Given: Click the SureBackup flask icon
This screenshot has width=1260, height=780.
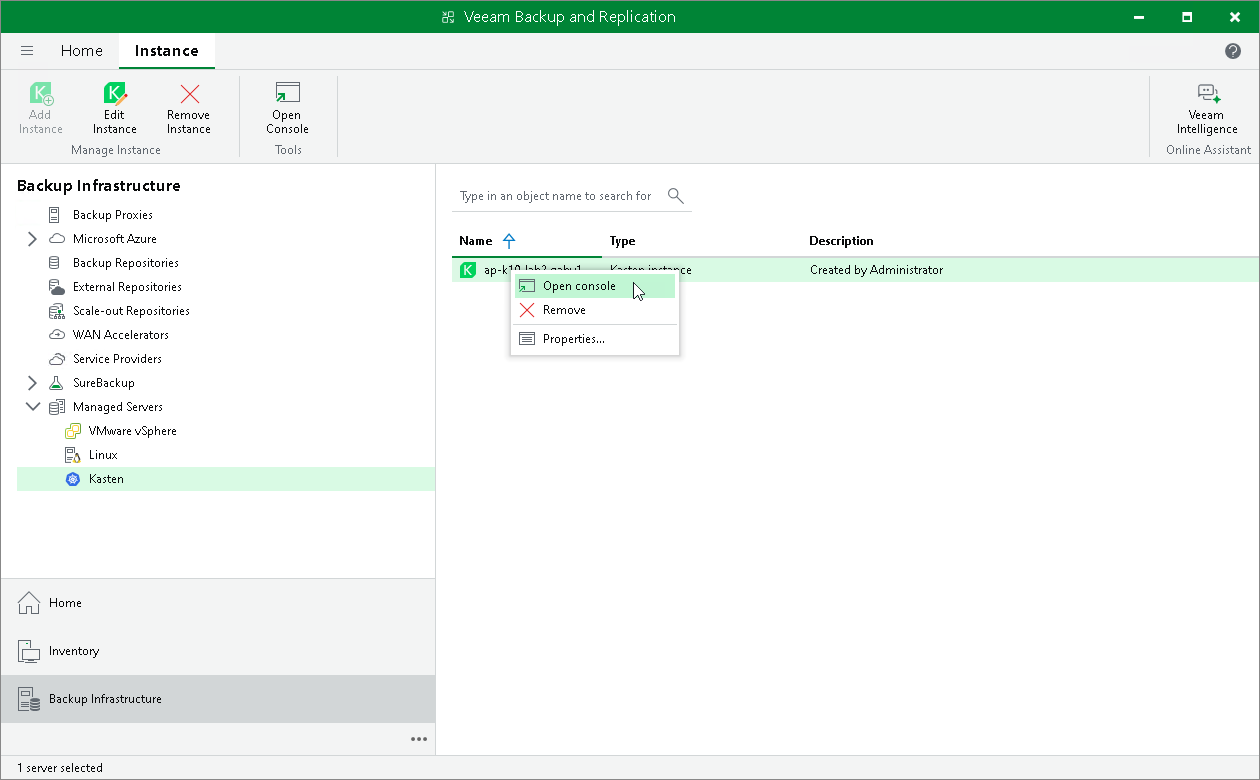Looking at the screenshot, I should [x=56, y=383].
